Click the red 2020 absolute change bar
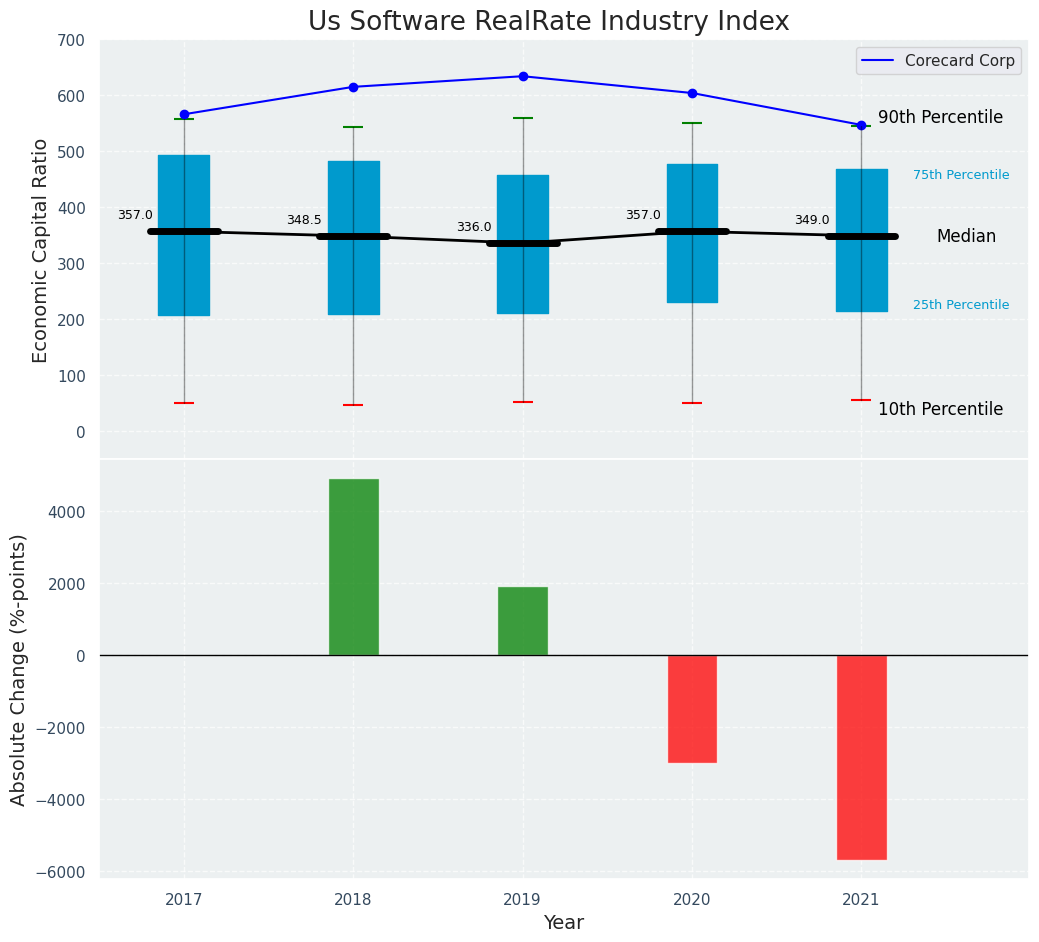The height and width of the screenshot is (942, 1039). [692, 709]
